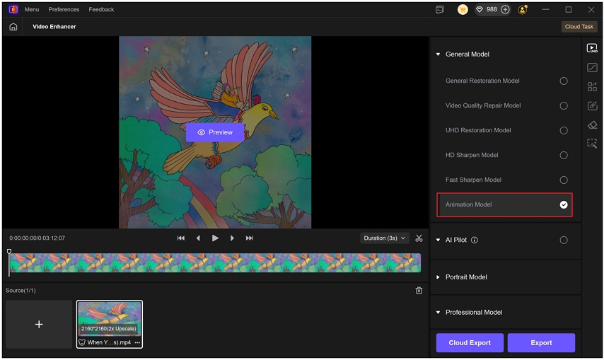Click the Cloud Export button
This screenshot has height=360, width=604.
(470, 343)
